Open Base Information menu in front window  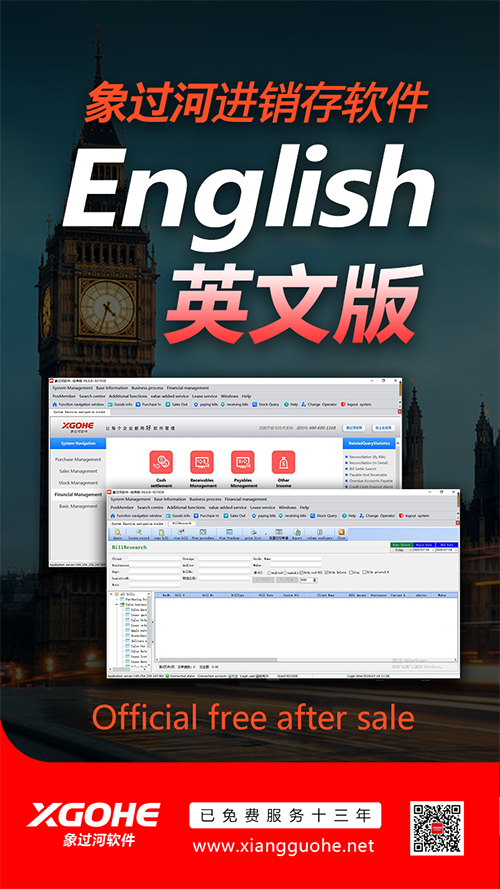click(170, 499)
